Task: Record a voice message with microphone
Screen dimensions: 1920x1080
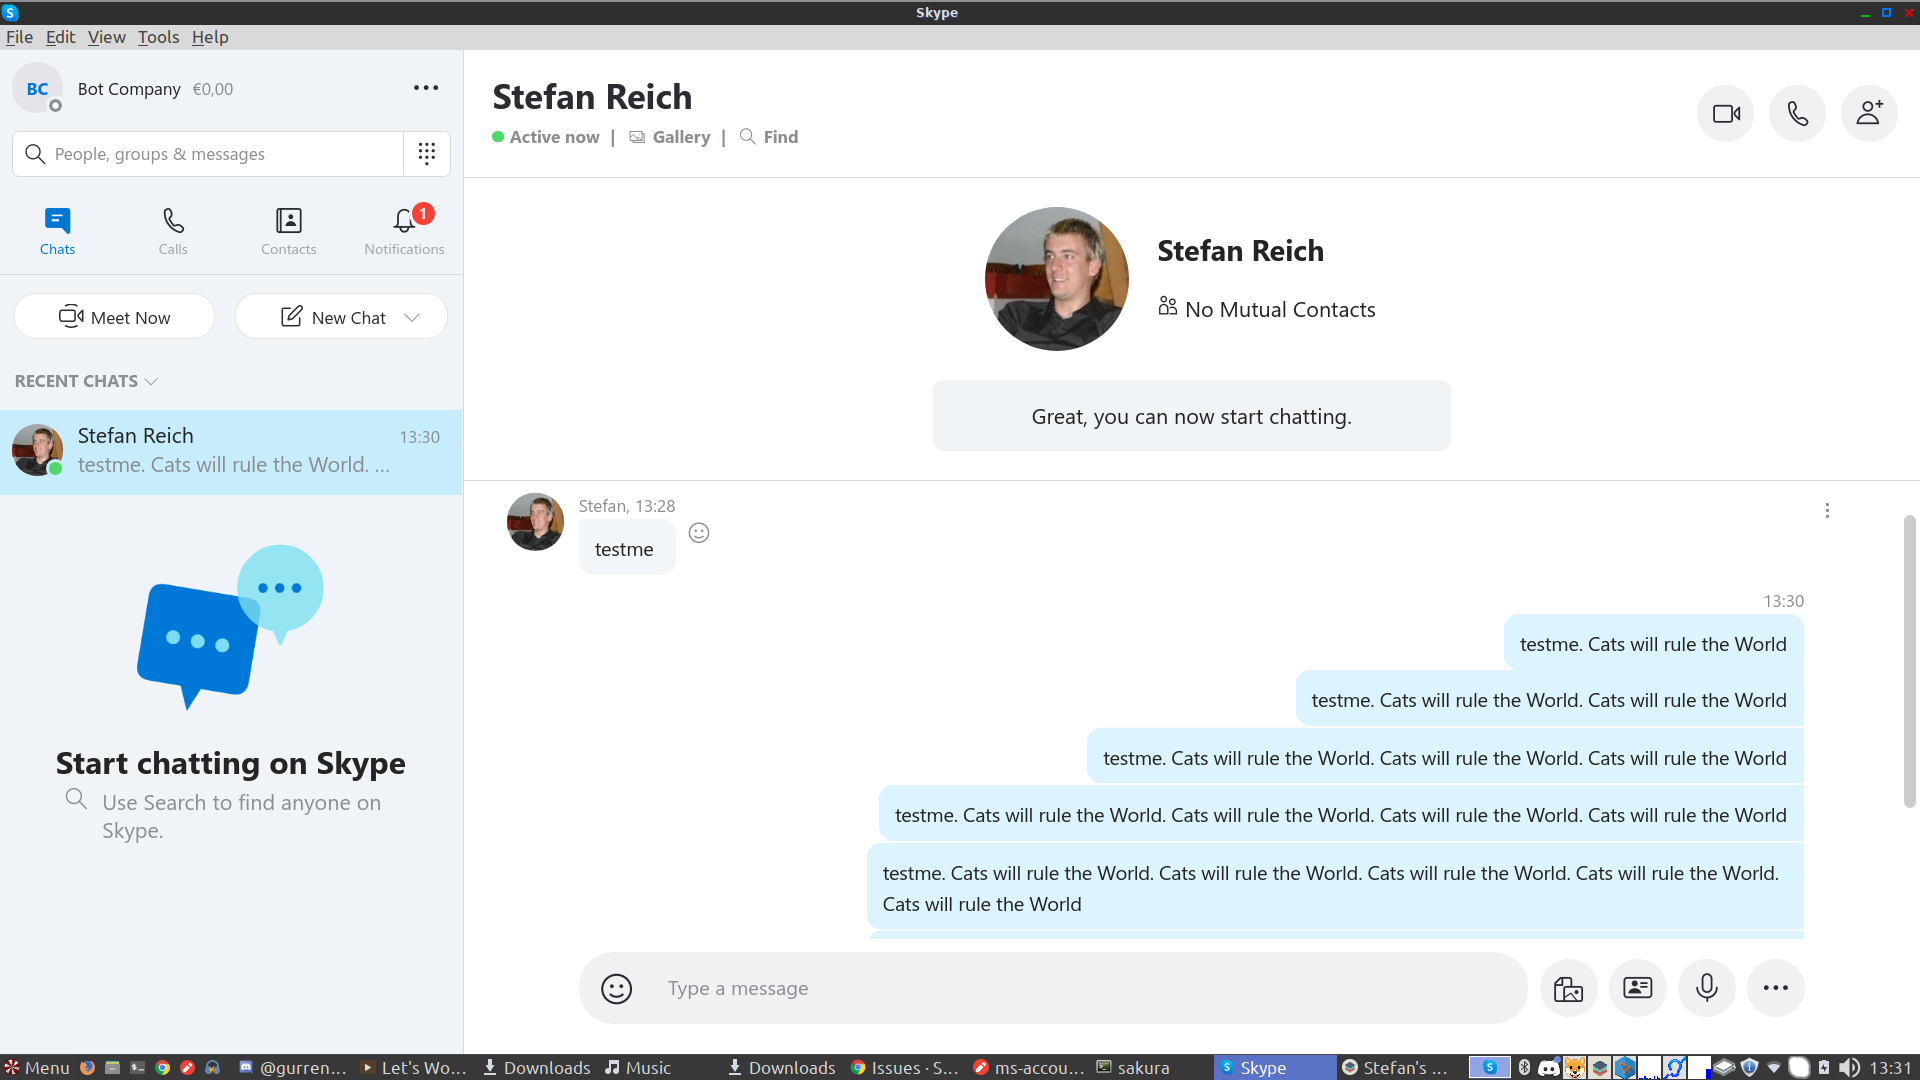Action: coord(1706,988)
